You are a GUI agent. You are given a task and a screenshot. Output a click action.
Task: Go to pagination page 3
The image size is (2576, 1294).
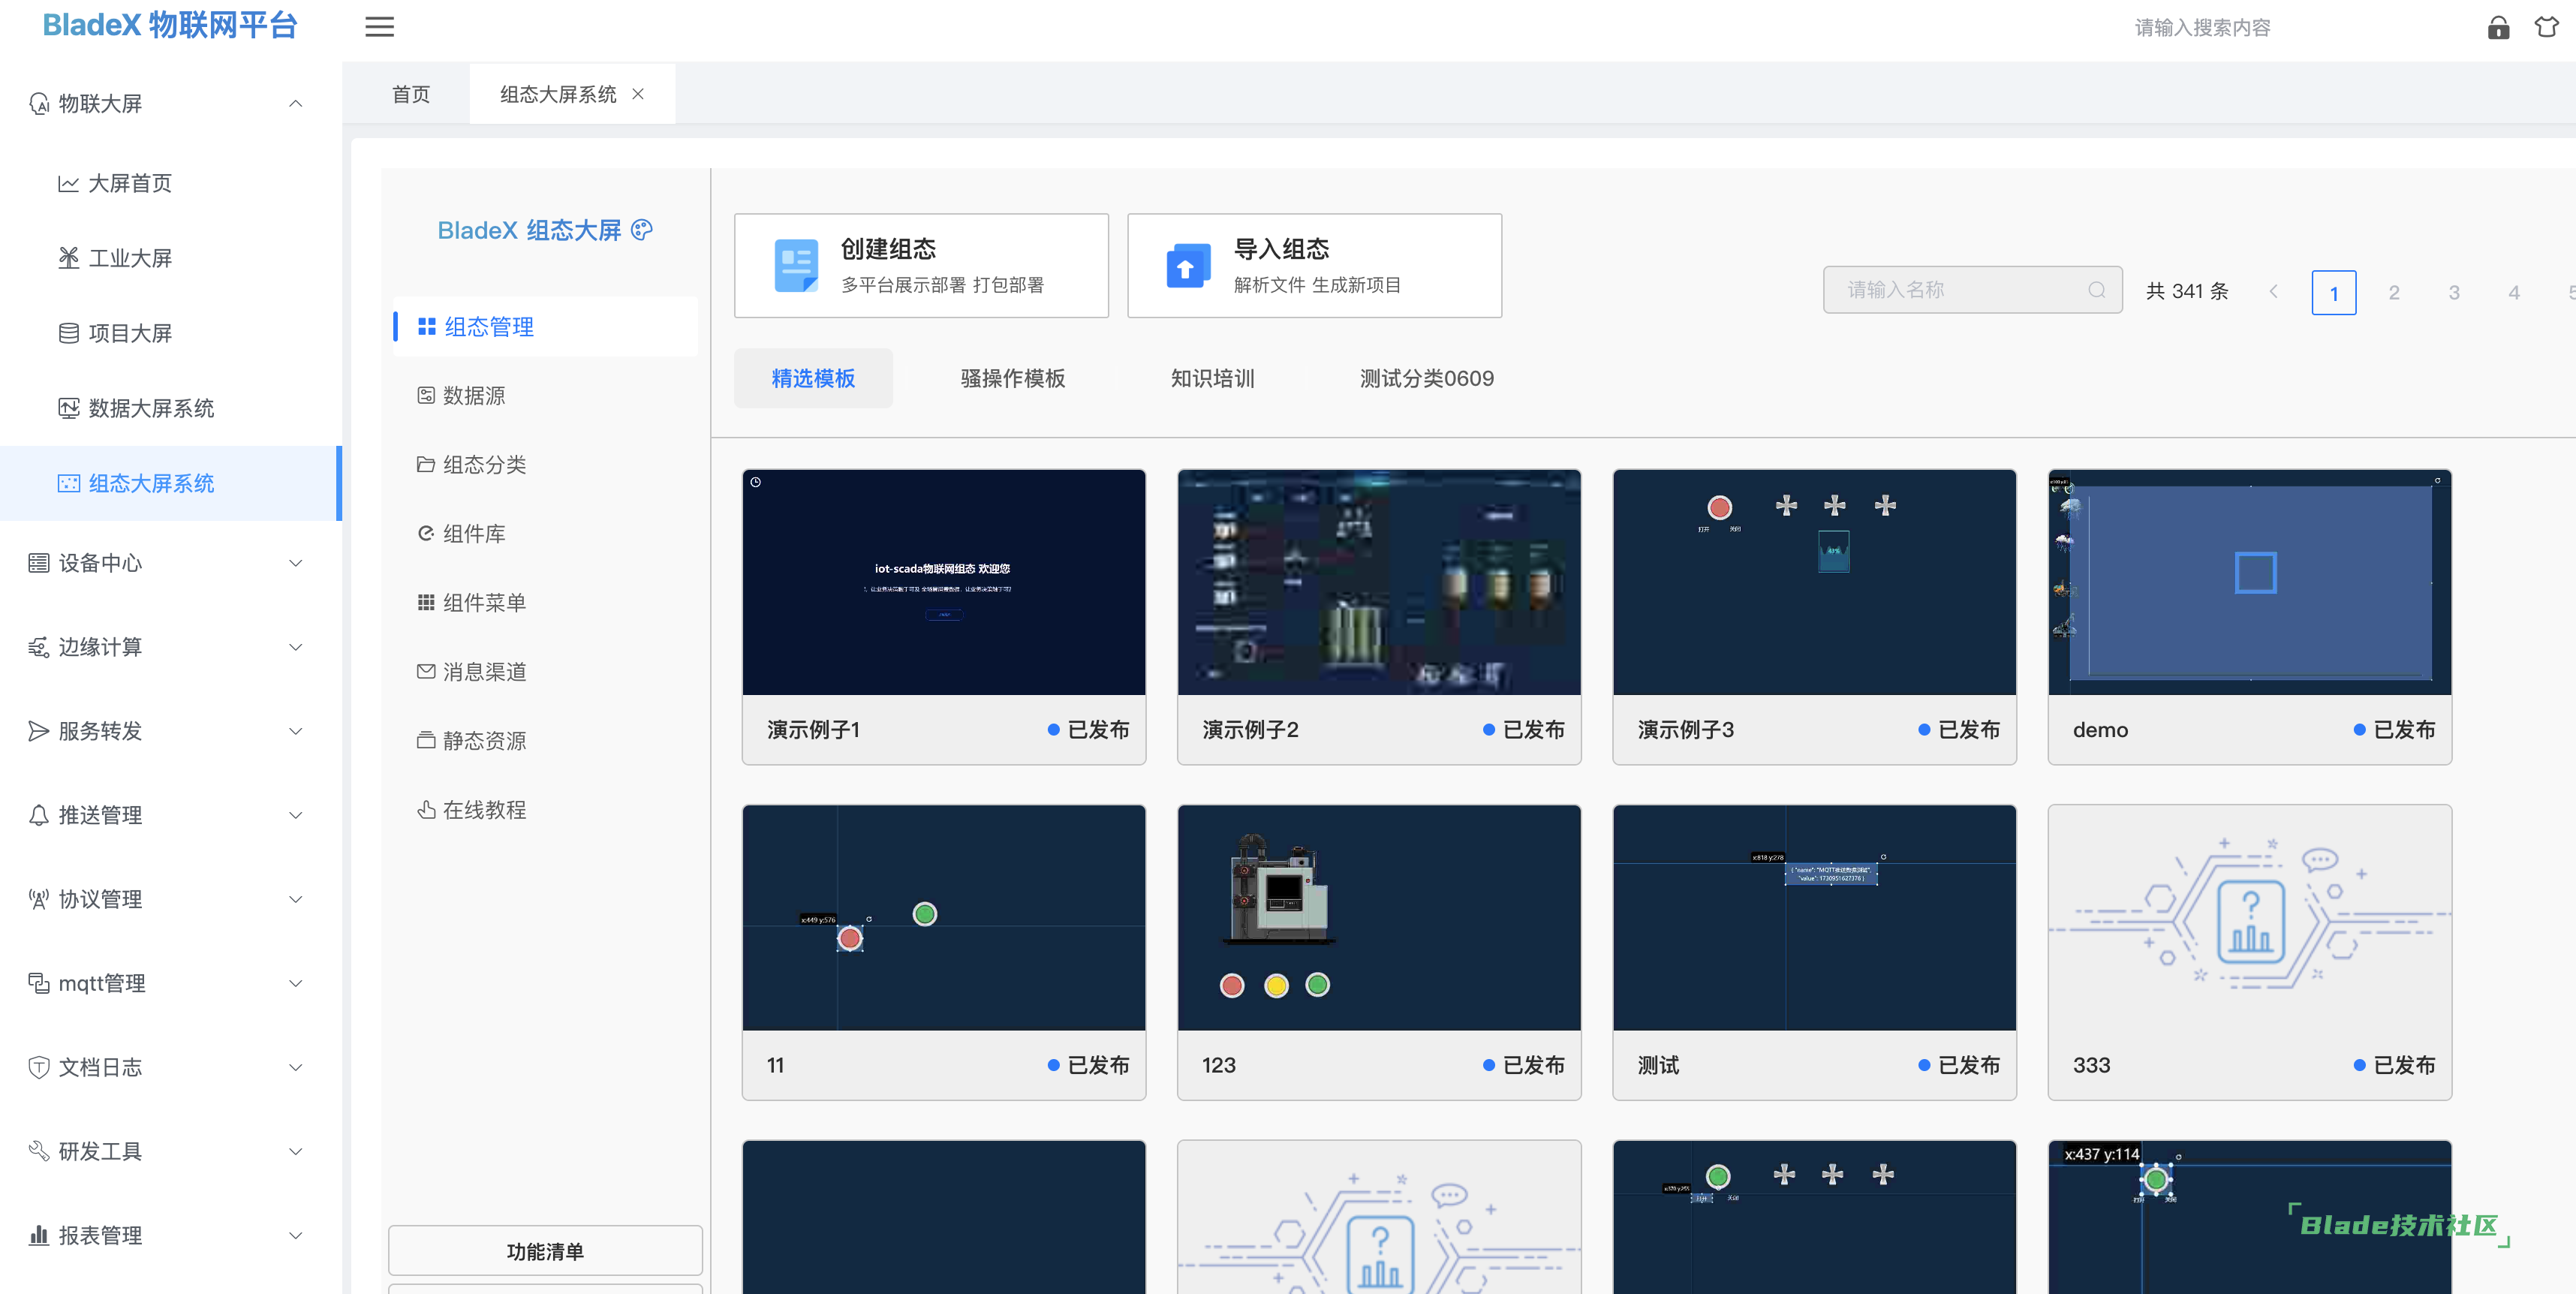2453,292
